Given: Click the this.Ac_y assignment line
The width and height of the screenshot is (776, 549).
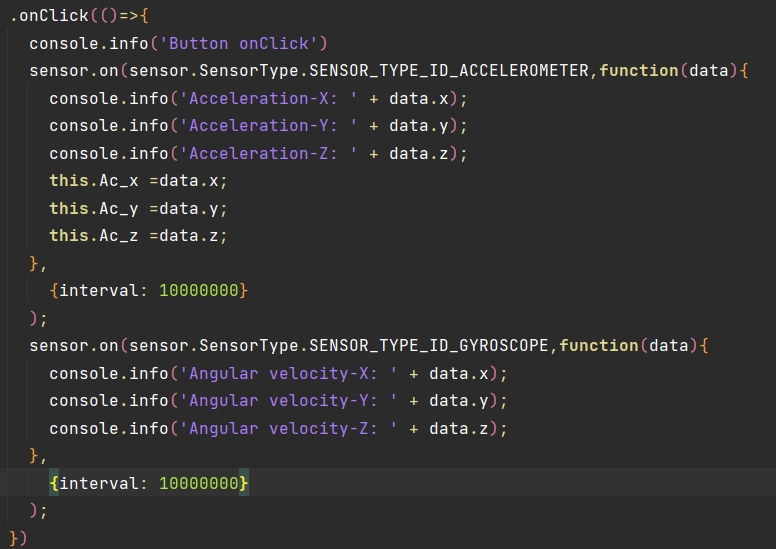Looking at the screenshot, I should point(138,208).
